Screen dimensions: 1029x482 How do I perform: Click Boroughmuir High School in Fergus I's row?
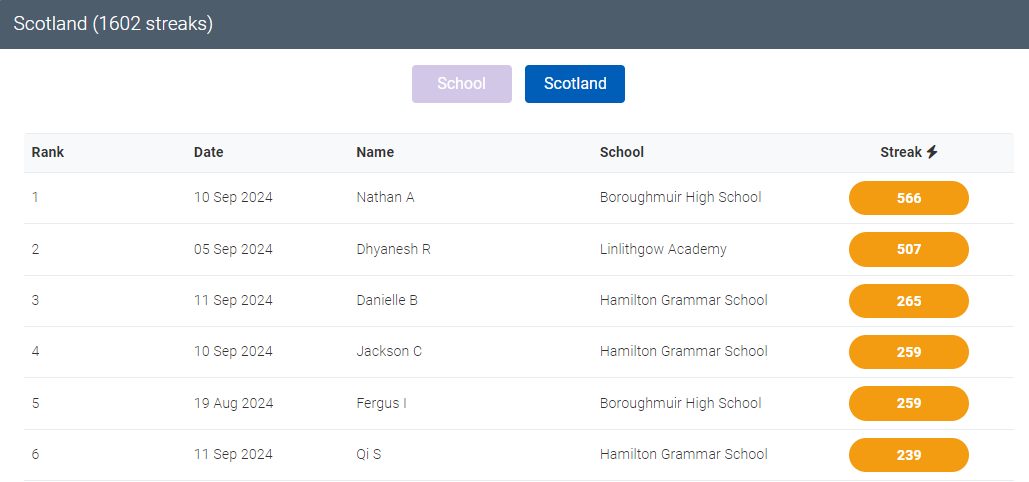pos(681,403)
